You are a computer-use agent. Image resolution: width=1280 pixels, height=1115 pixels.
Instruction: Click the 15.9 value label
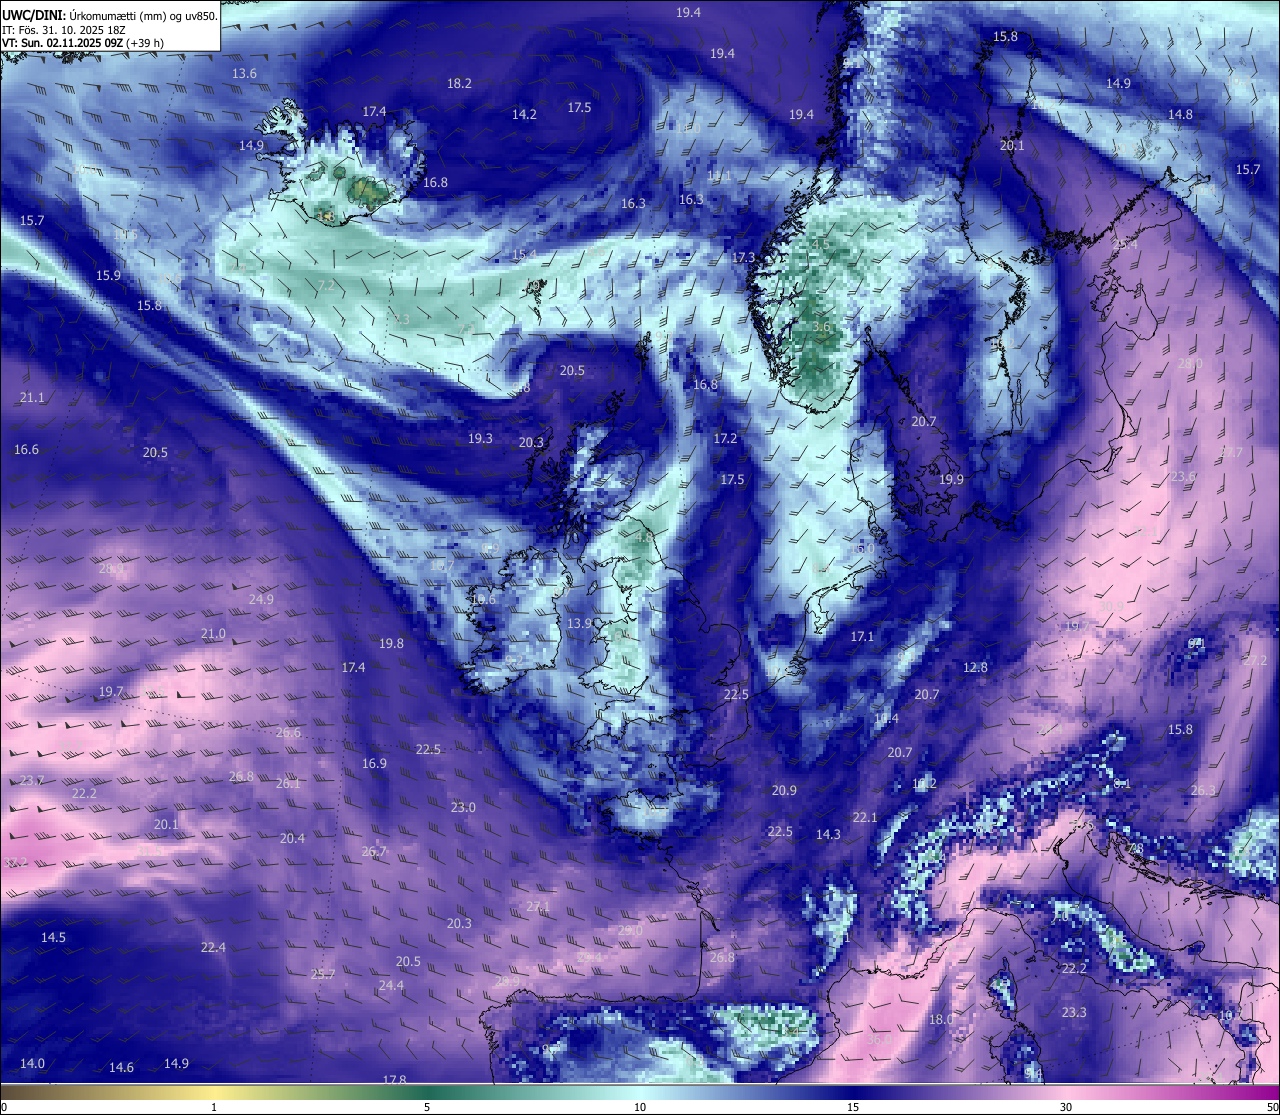(x=108, y=276)
